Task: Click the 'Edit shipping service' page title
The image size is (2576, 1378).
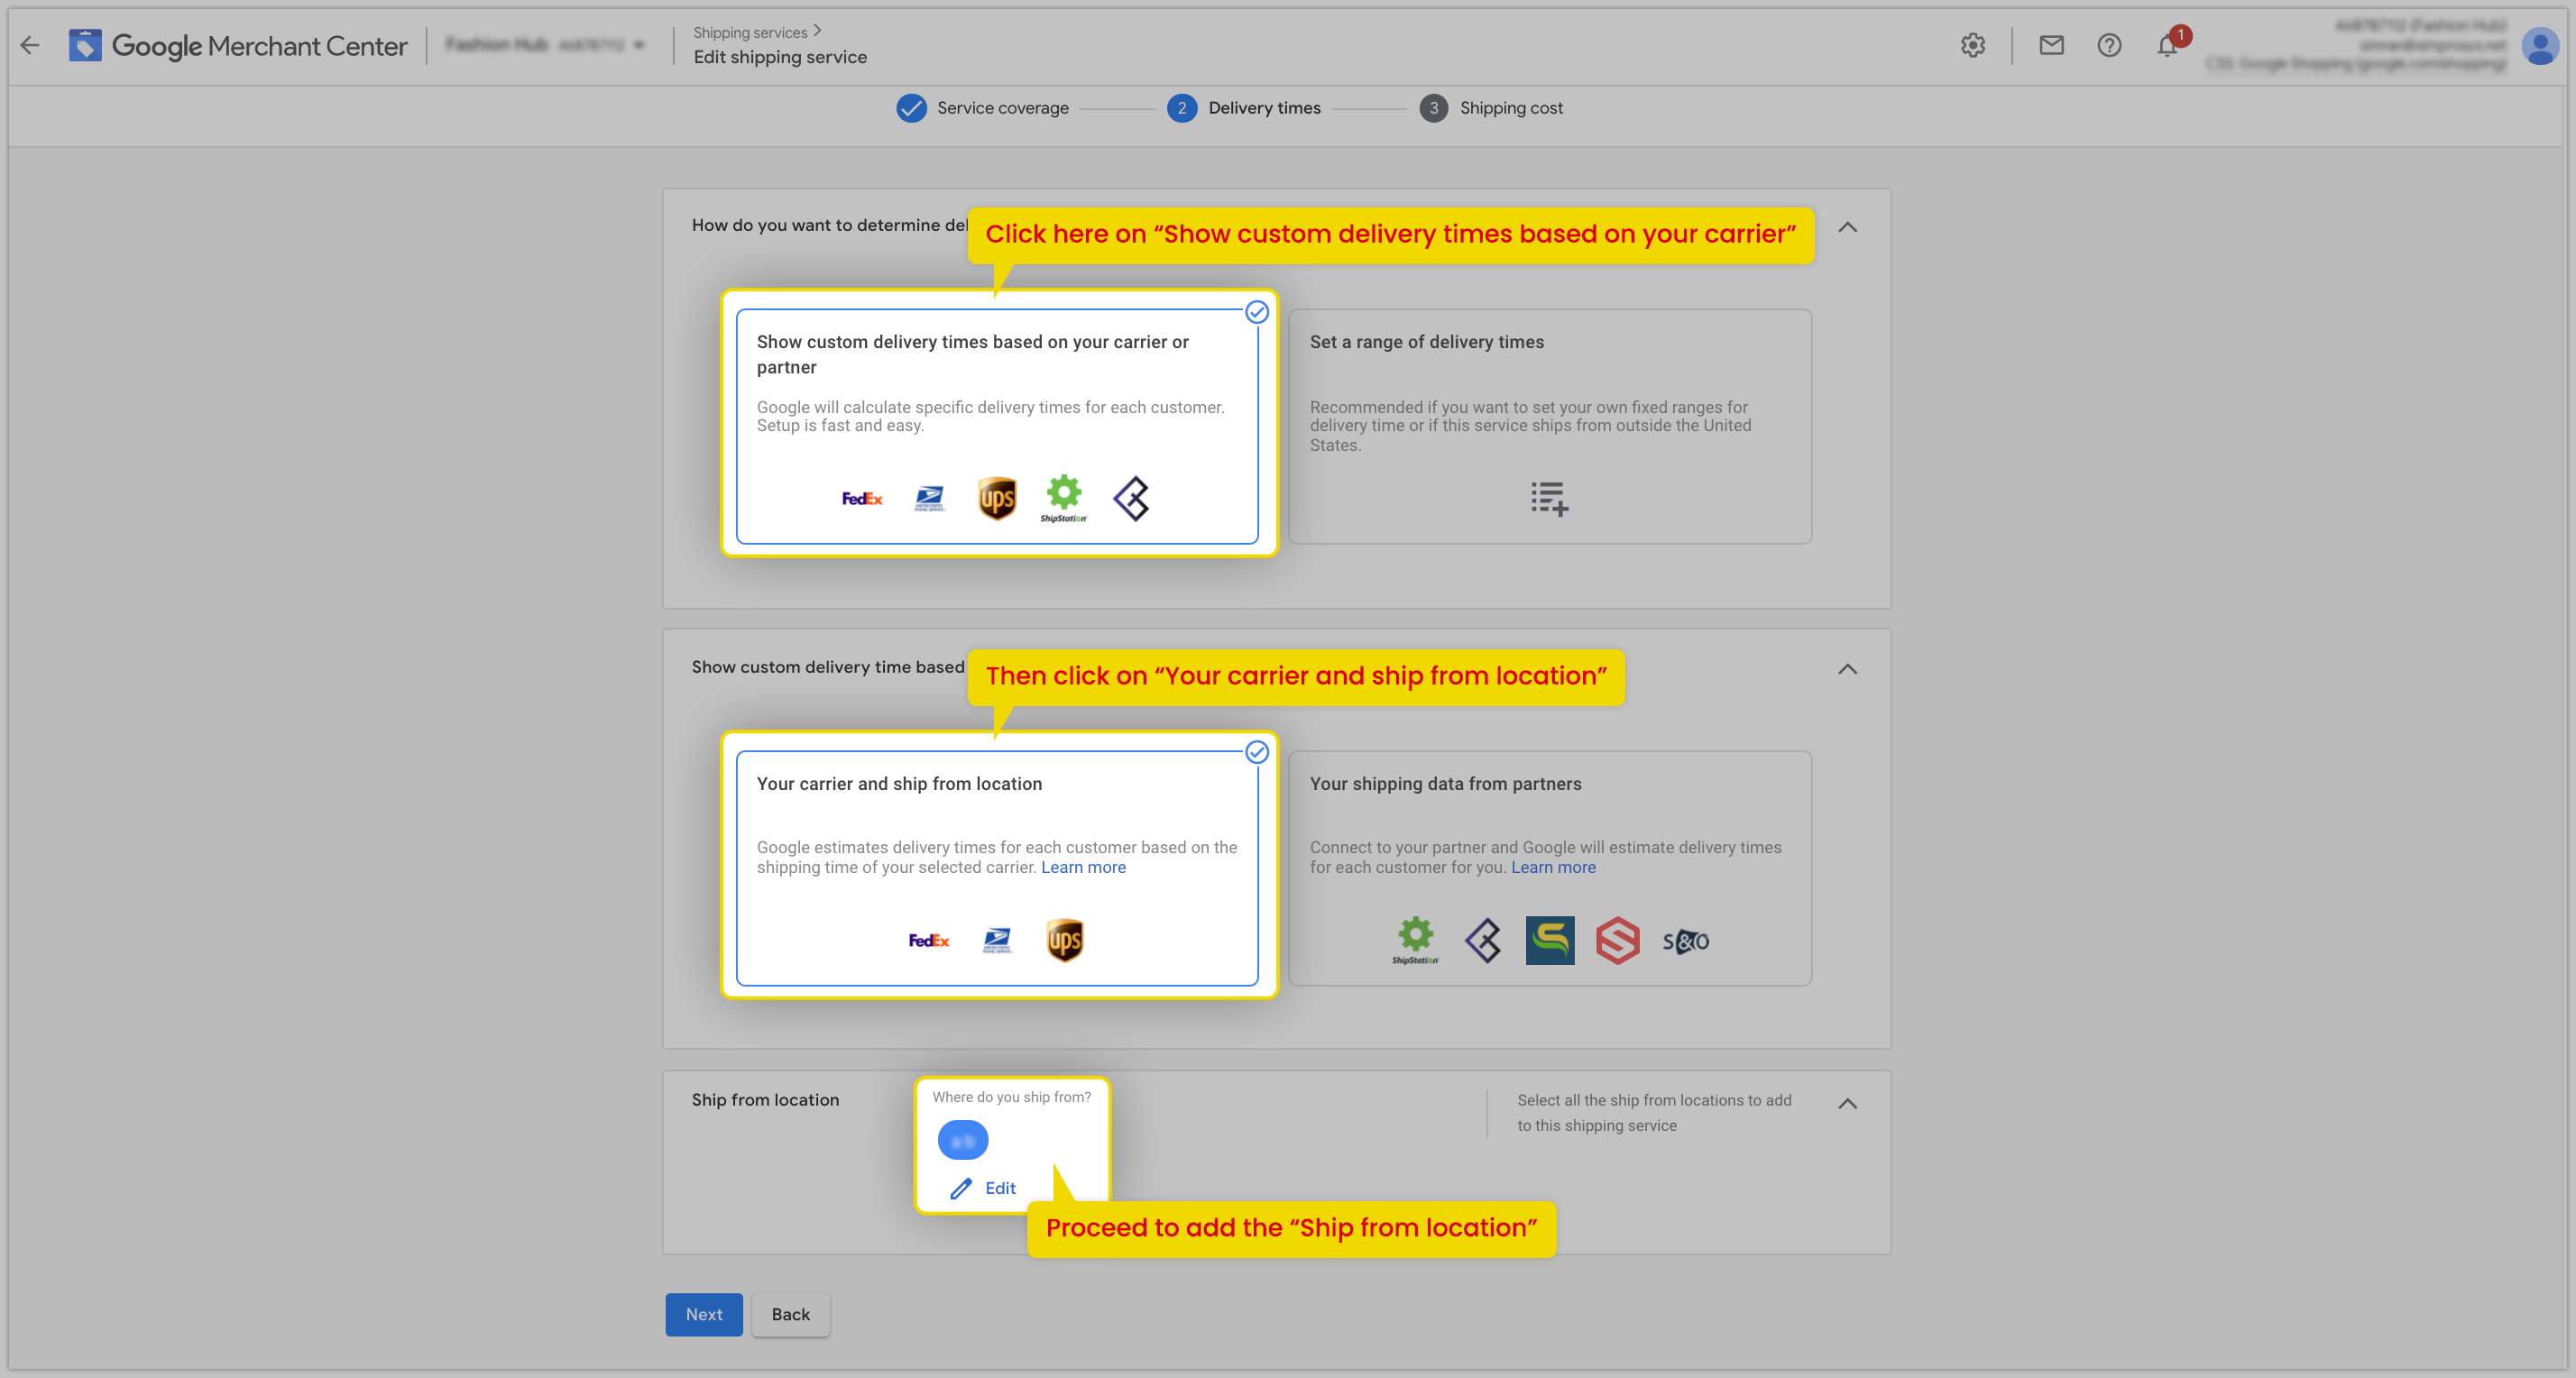Action: (x=780, y=57)
